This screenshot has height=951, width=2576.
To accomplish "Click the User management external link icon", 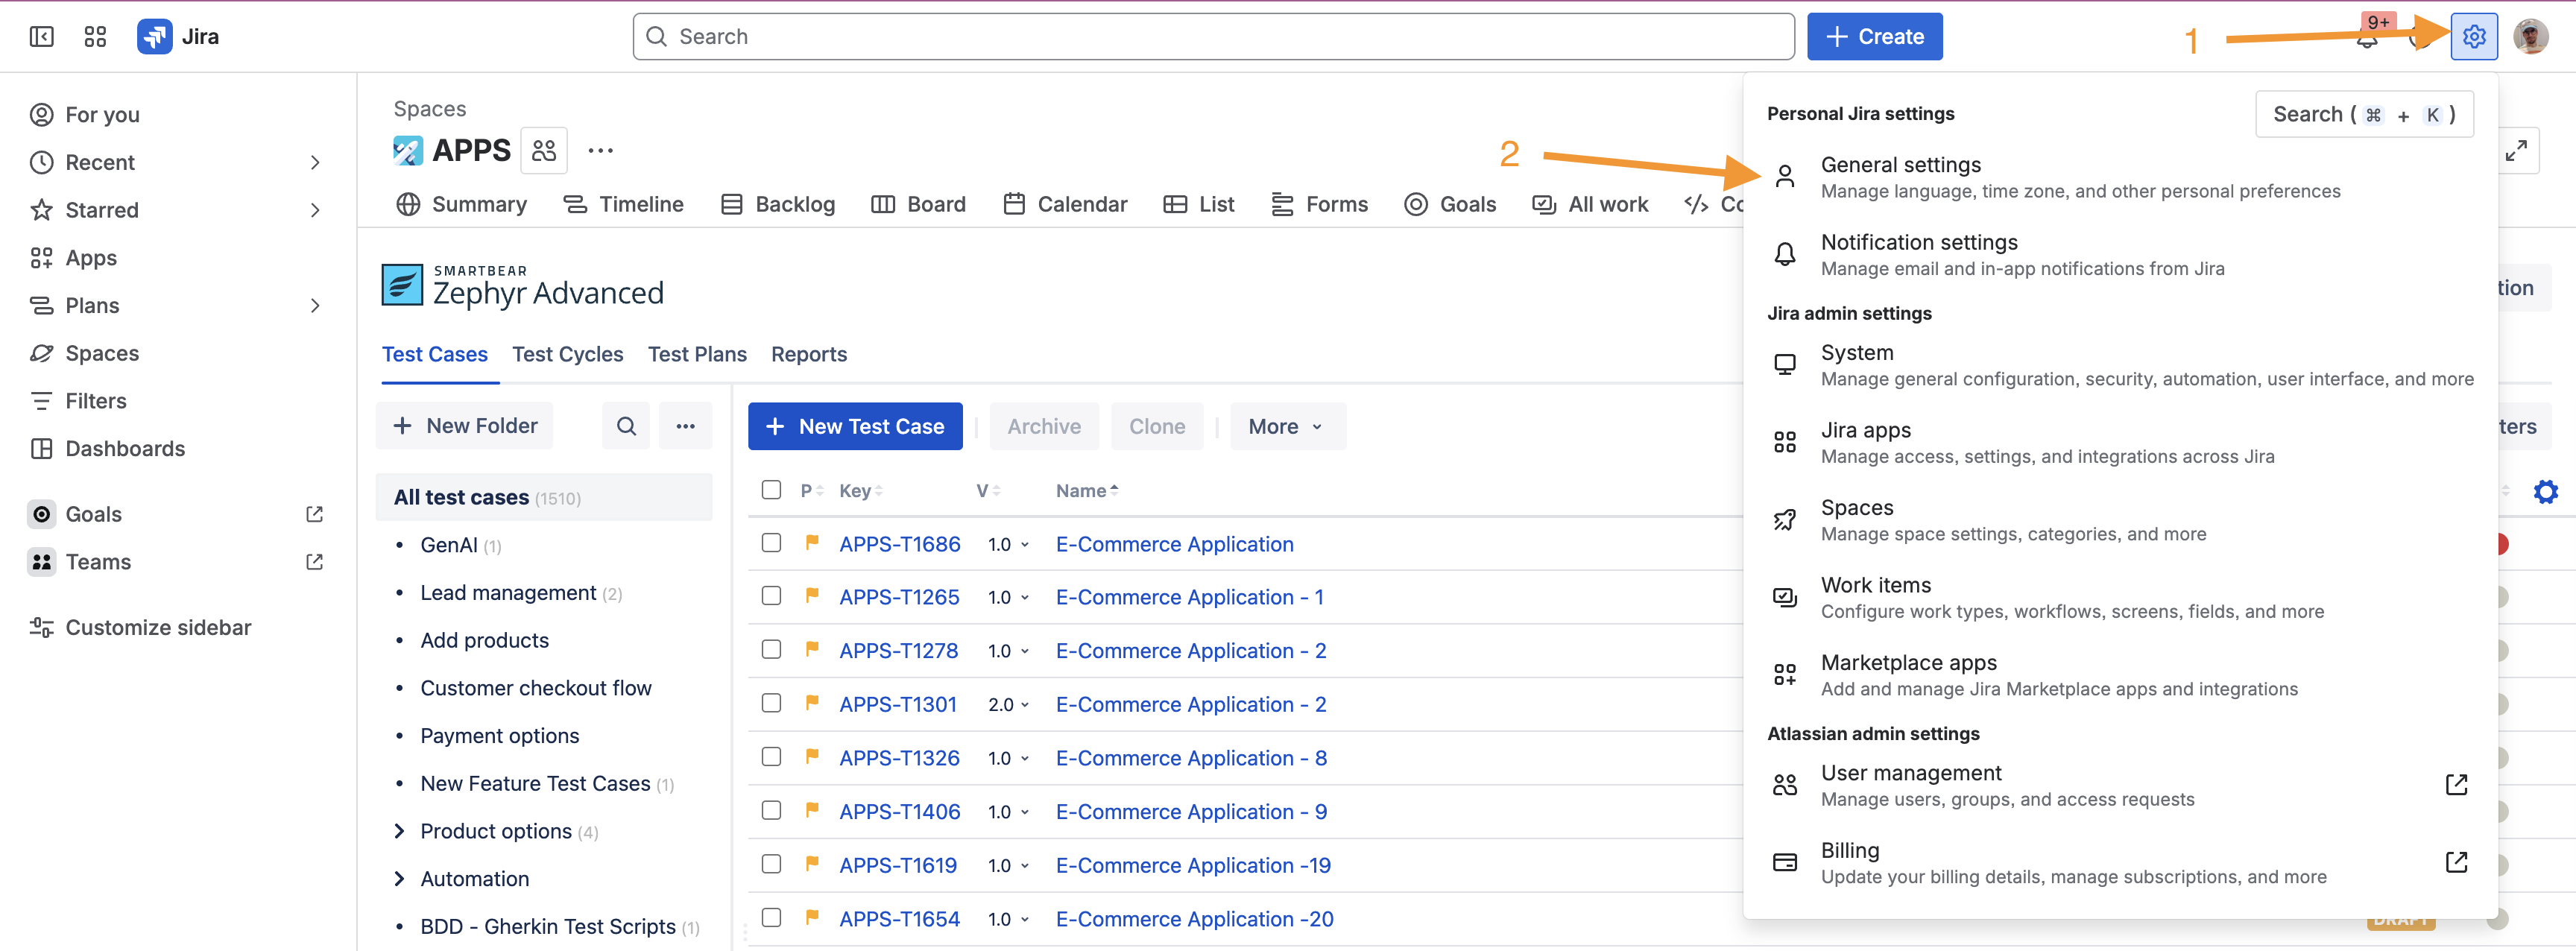I will point(2456,785).
